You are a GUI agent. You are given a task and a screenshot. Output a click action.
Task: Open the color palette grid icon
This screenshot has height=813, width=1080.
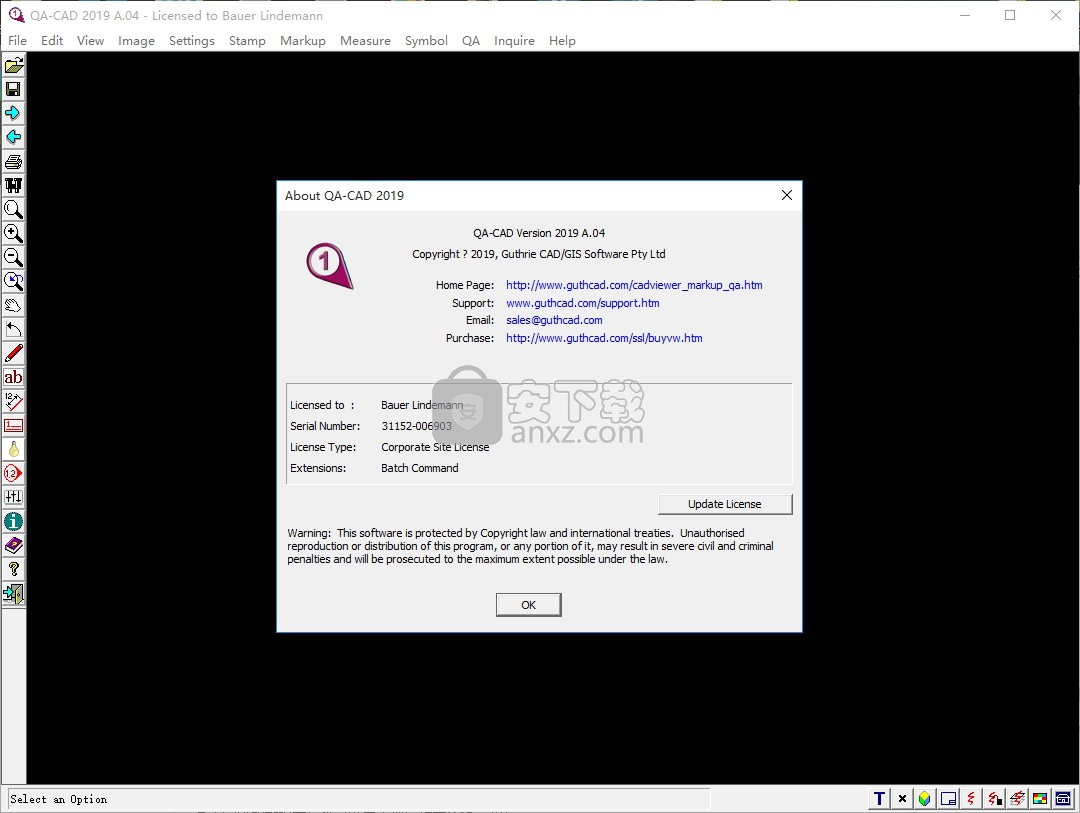pyautogui.click(x=1040, y=799)
